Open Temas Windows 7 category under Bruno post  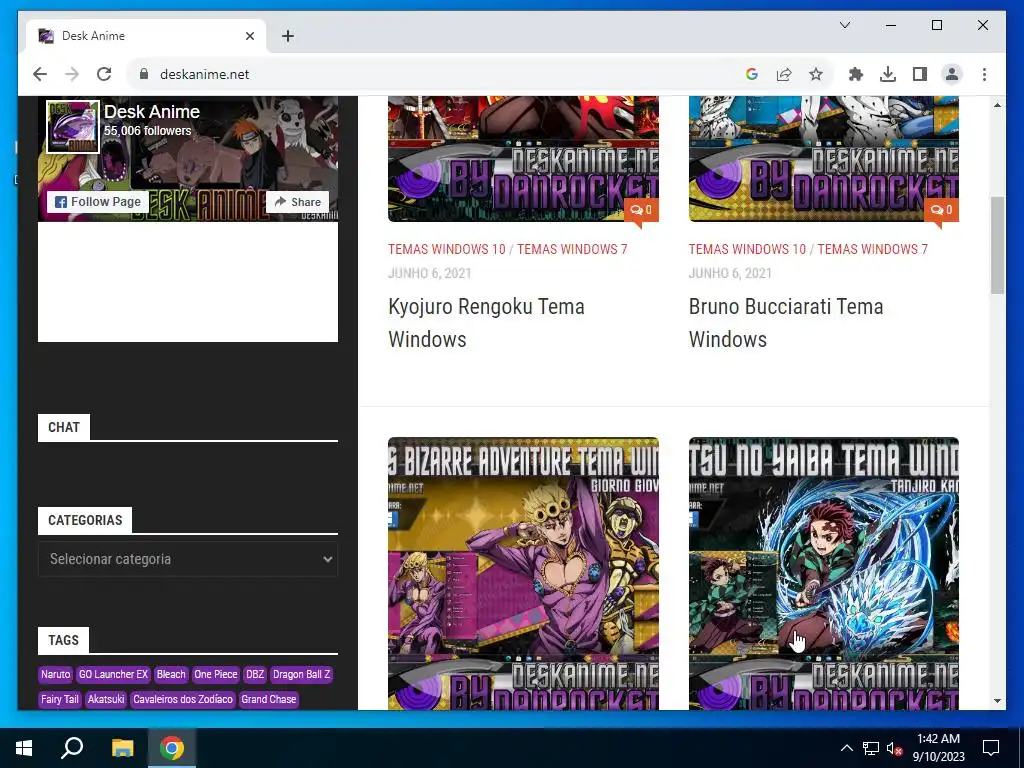point(872,249)
